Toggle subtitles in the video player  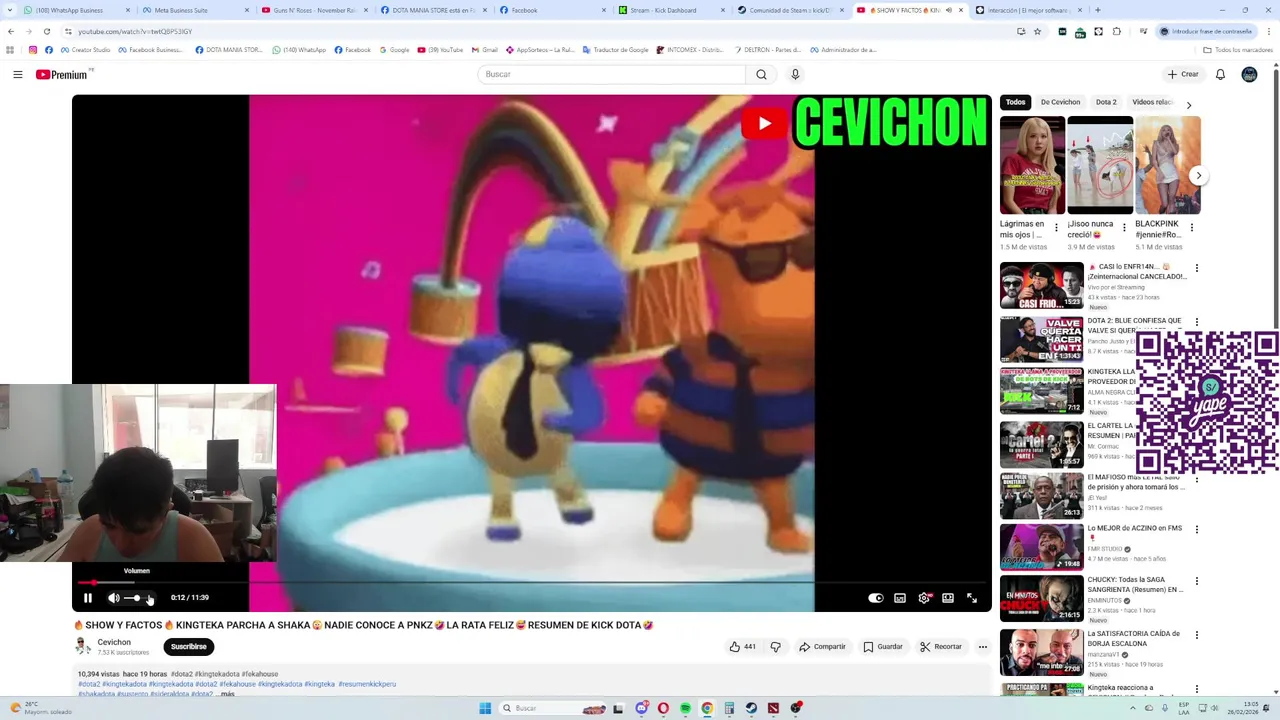(x=900, y=598)
